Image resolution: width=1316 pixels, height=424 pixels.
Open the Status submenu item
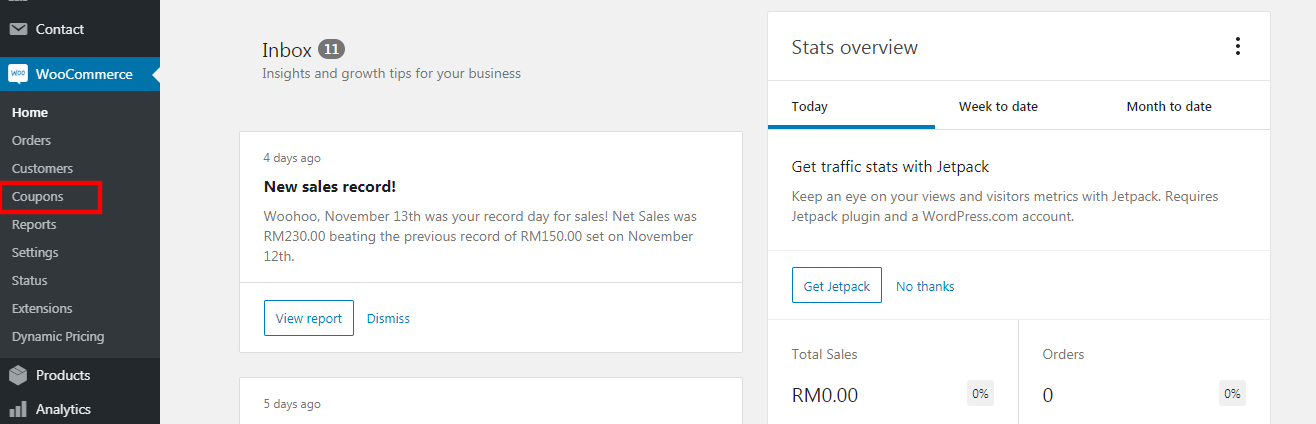pos(29,281)
